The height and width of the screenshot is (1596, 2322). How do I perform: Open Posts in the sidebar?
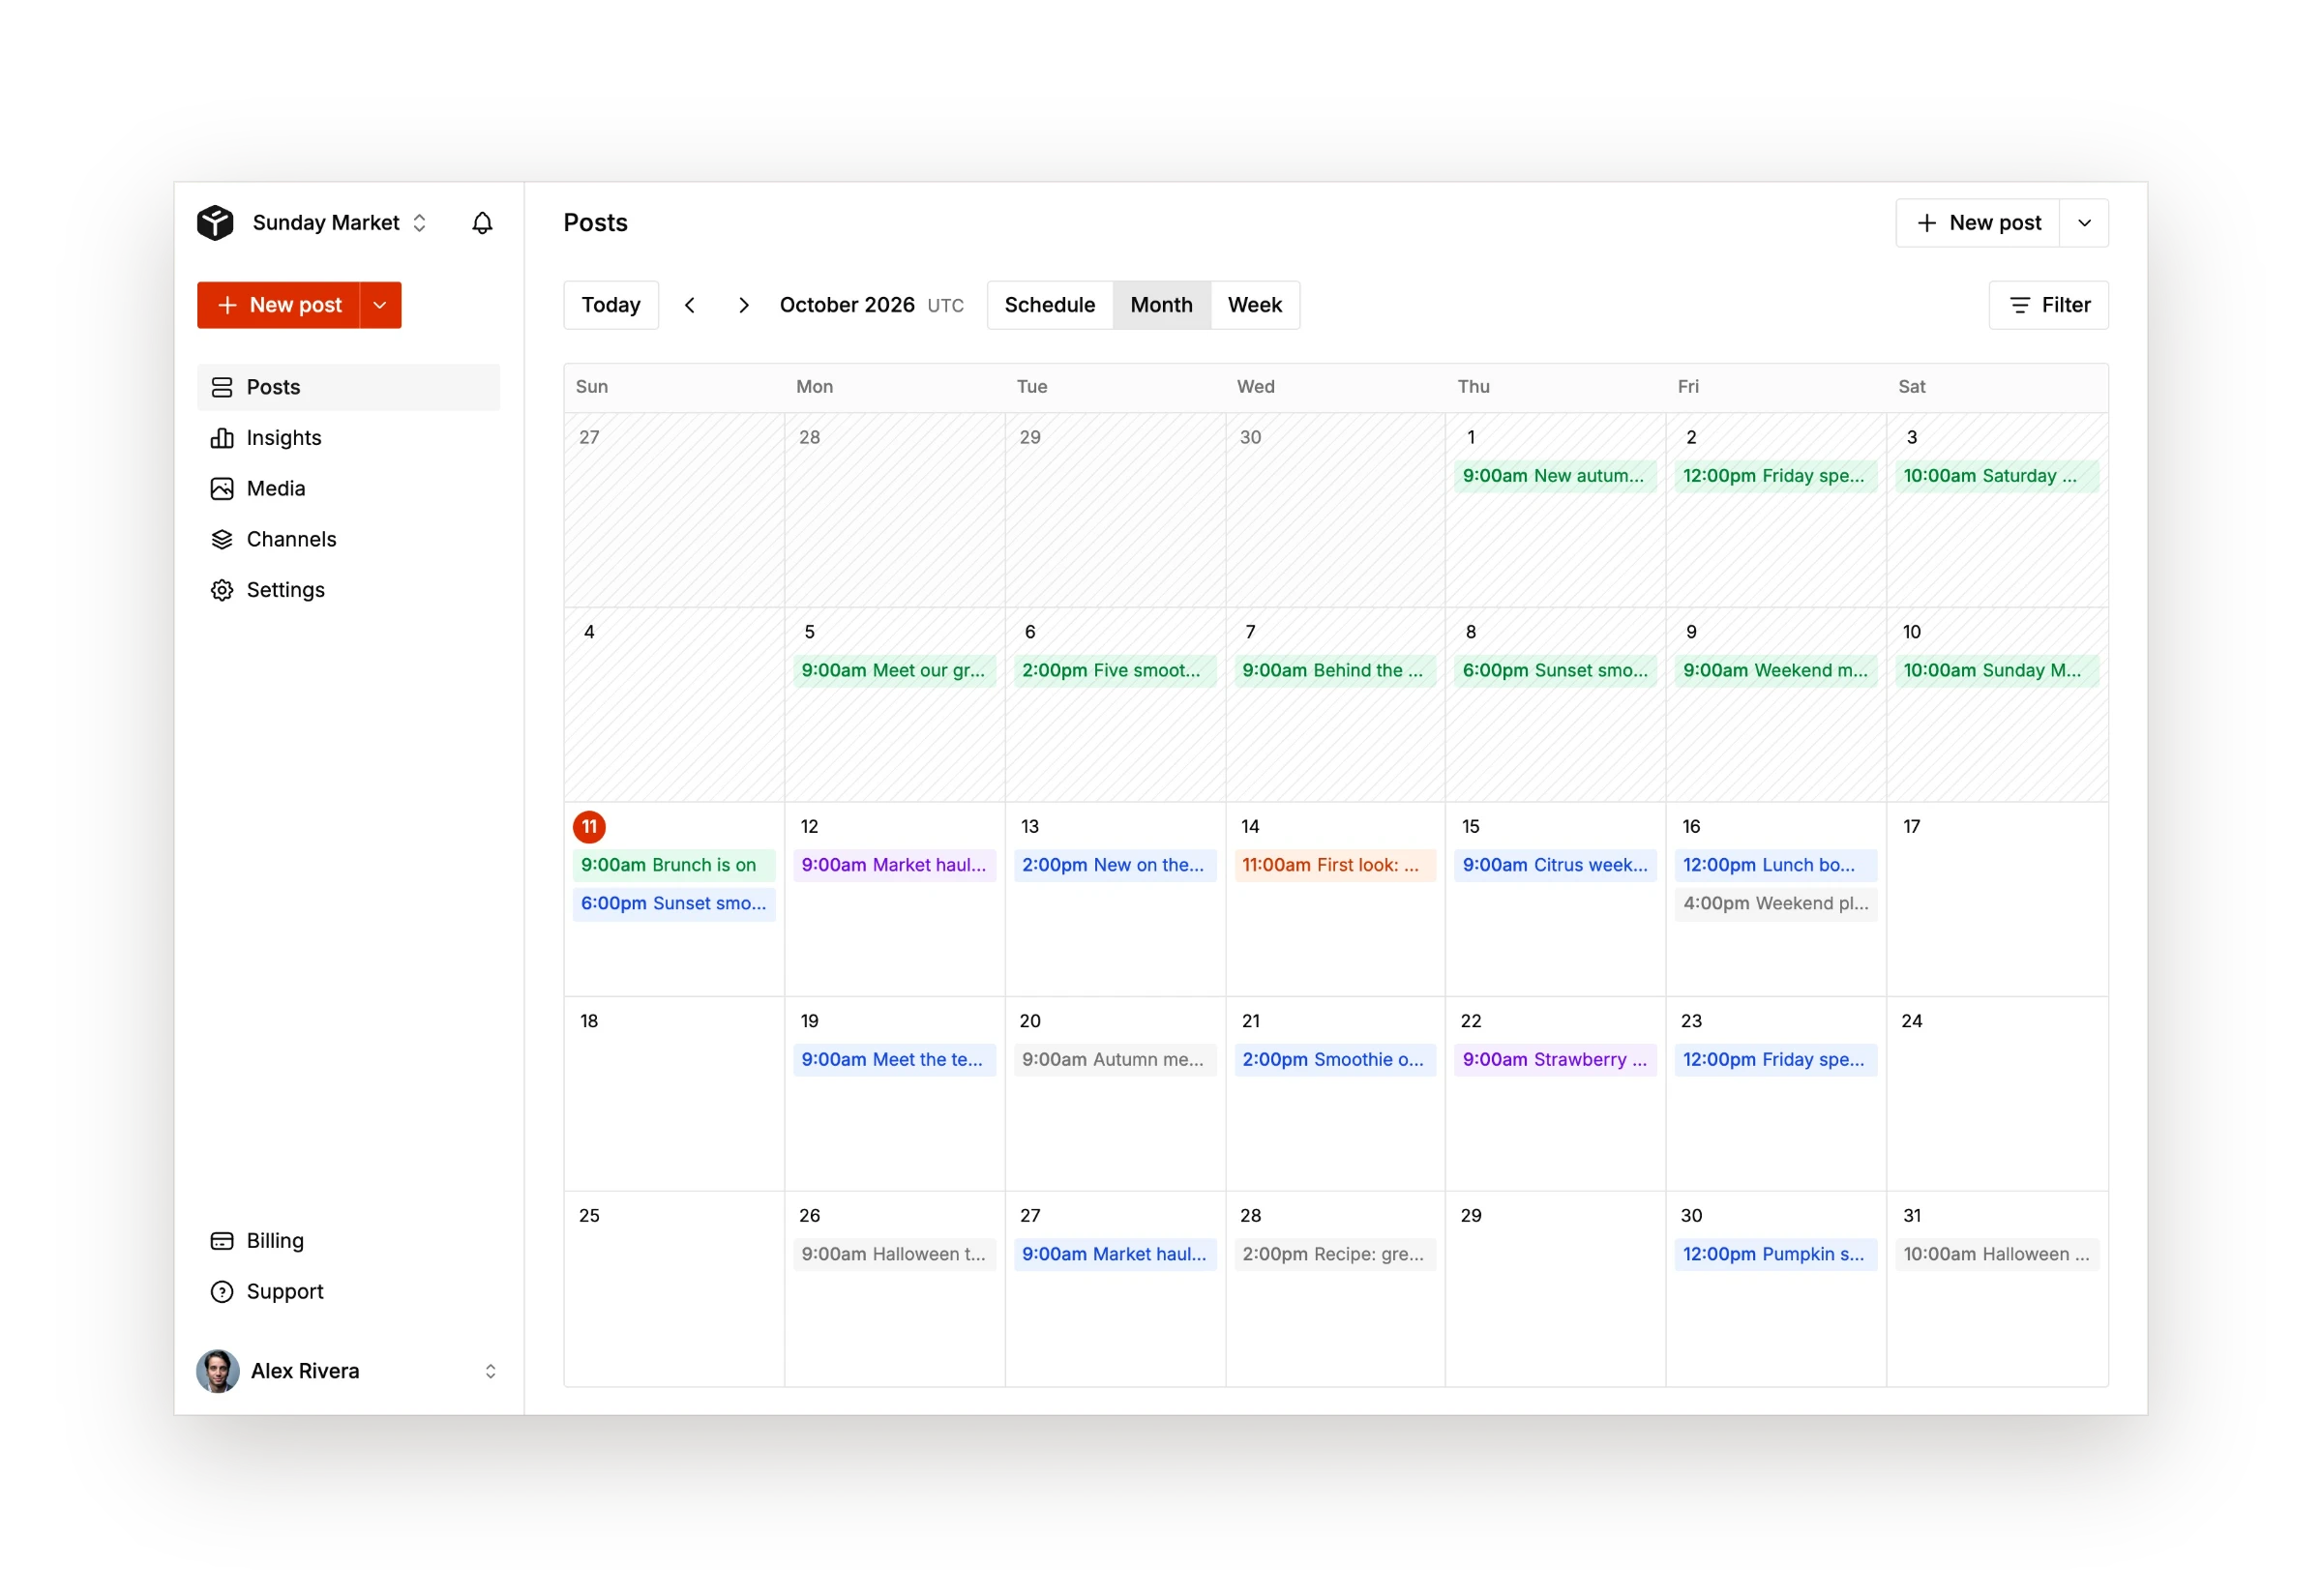[x=348, y=387]
